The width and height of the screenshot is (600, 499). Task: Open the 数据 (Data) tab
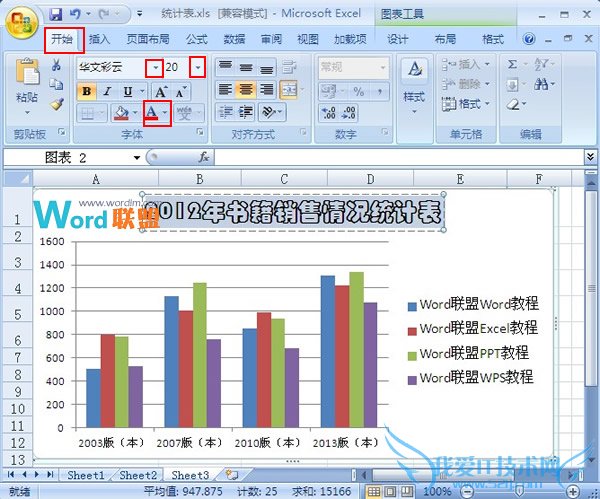point(234,39)
